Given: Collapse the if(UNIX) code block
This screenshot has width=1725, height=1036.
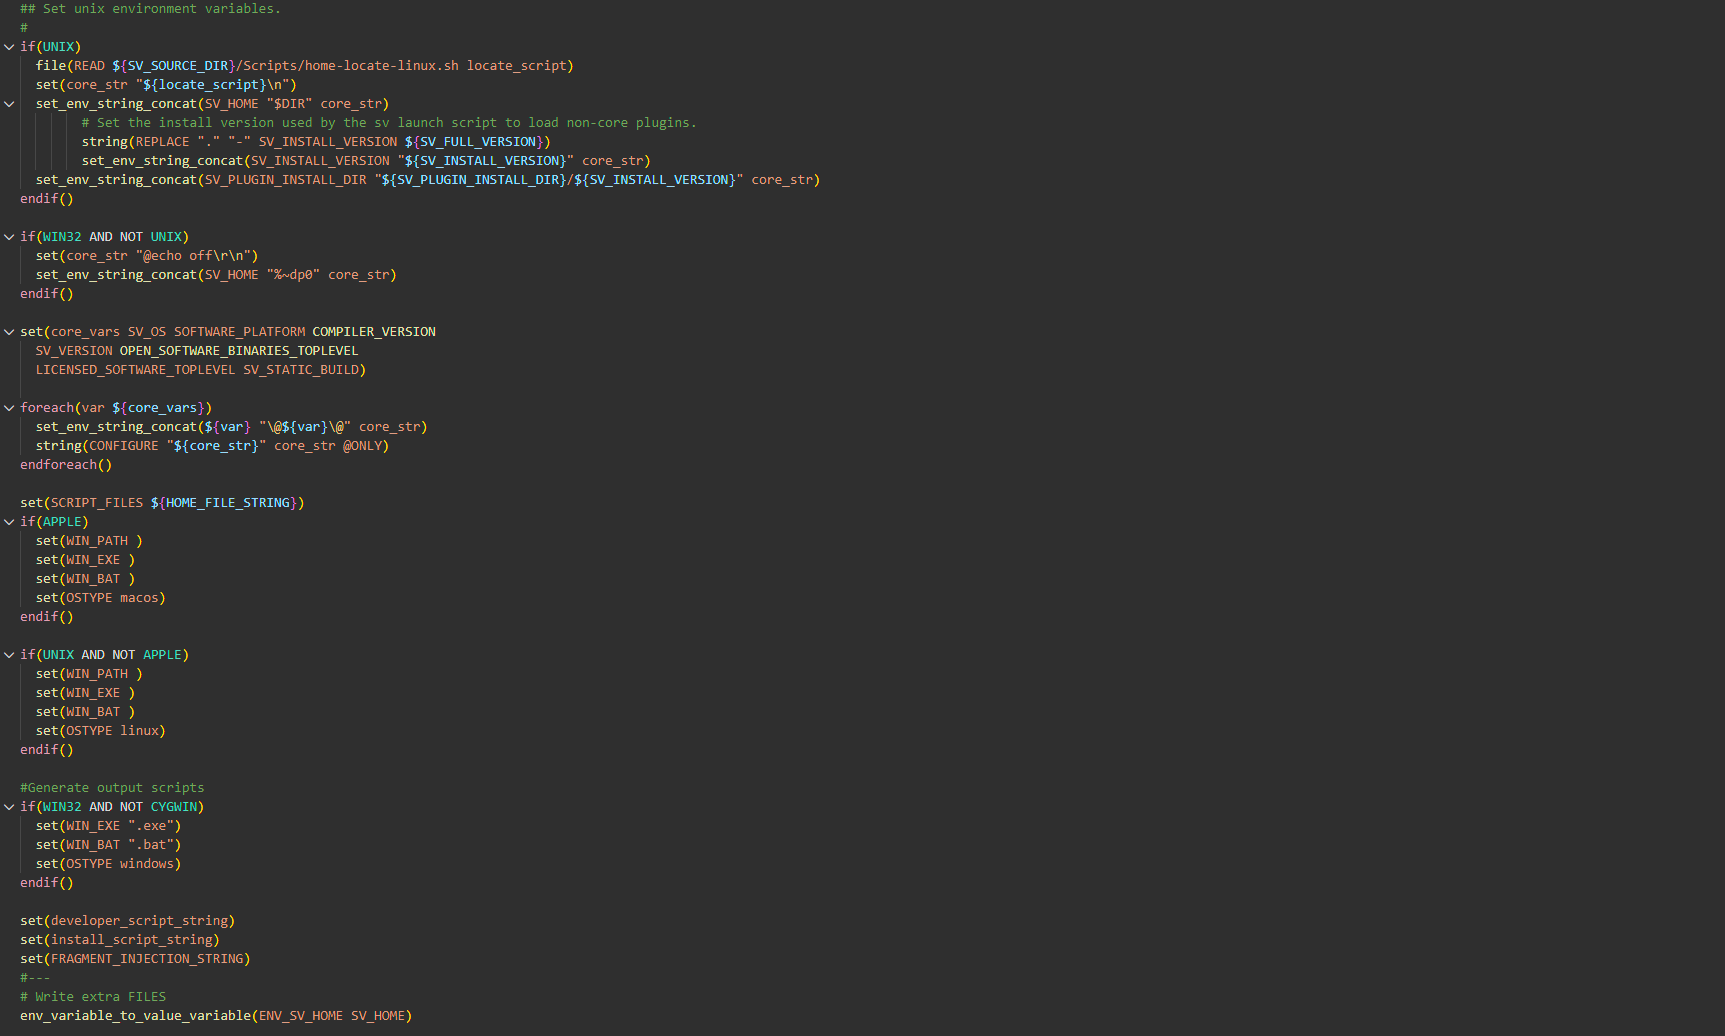Looking at the screenshot, I should point(9,47).
